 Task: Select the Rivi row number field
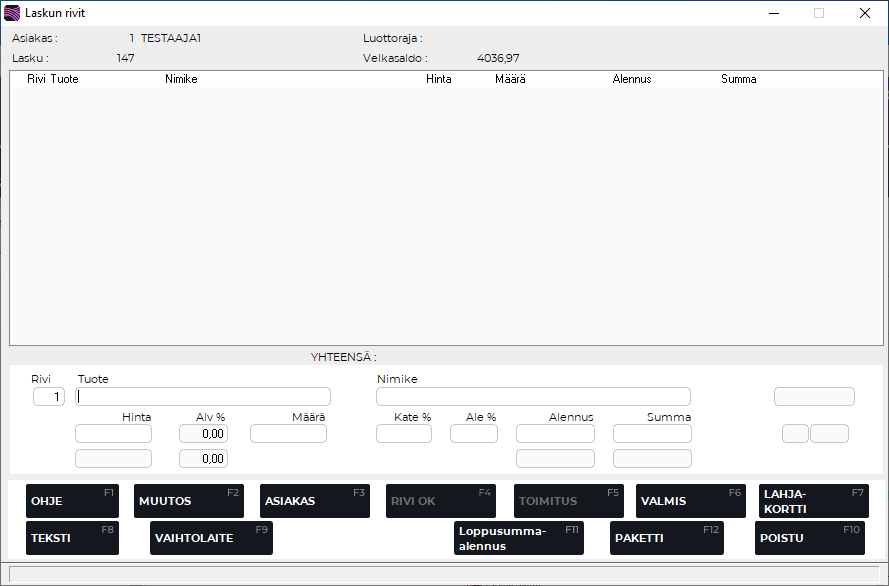49,397
